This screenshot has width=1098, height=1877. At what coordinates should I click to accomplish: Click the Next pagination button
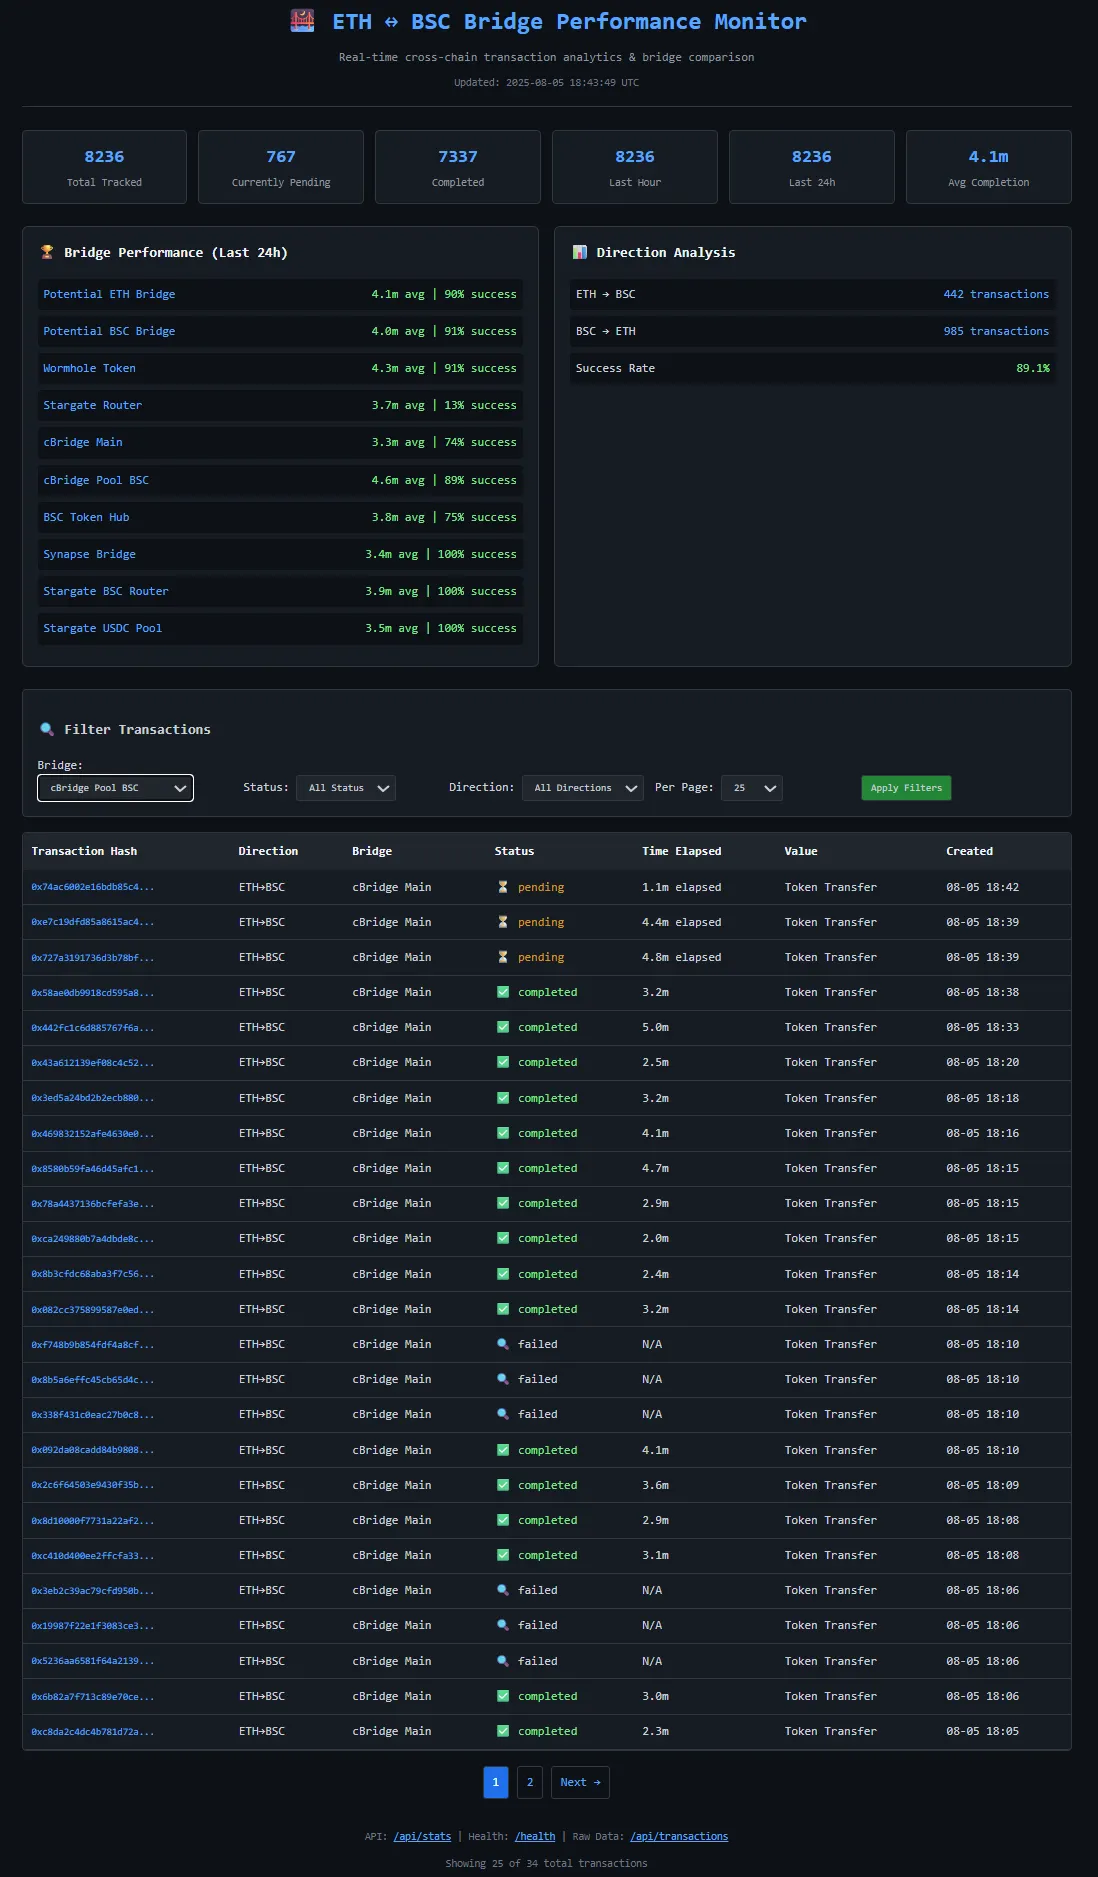point(580,1782)
